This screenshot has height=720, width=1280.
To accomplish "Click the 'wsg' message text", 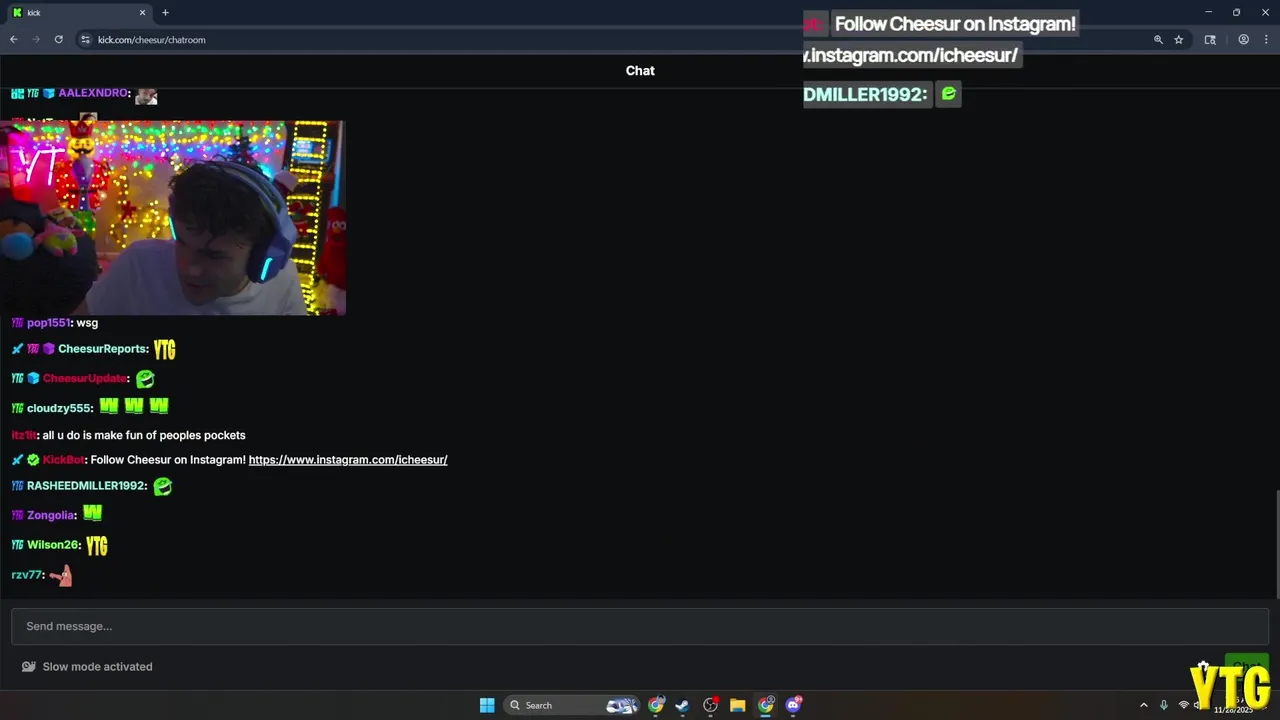I will click(87, 323).
